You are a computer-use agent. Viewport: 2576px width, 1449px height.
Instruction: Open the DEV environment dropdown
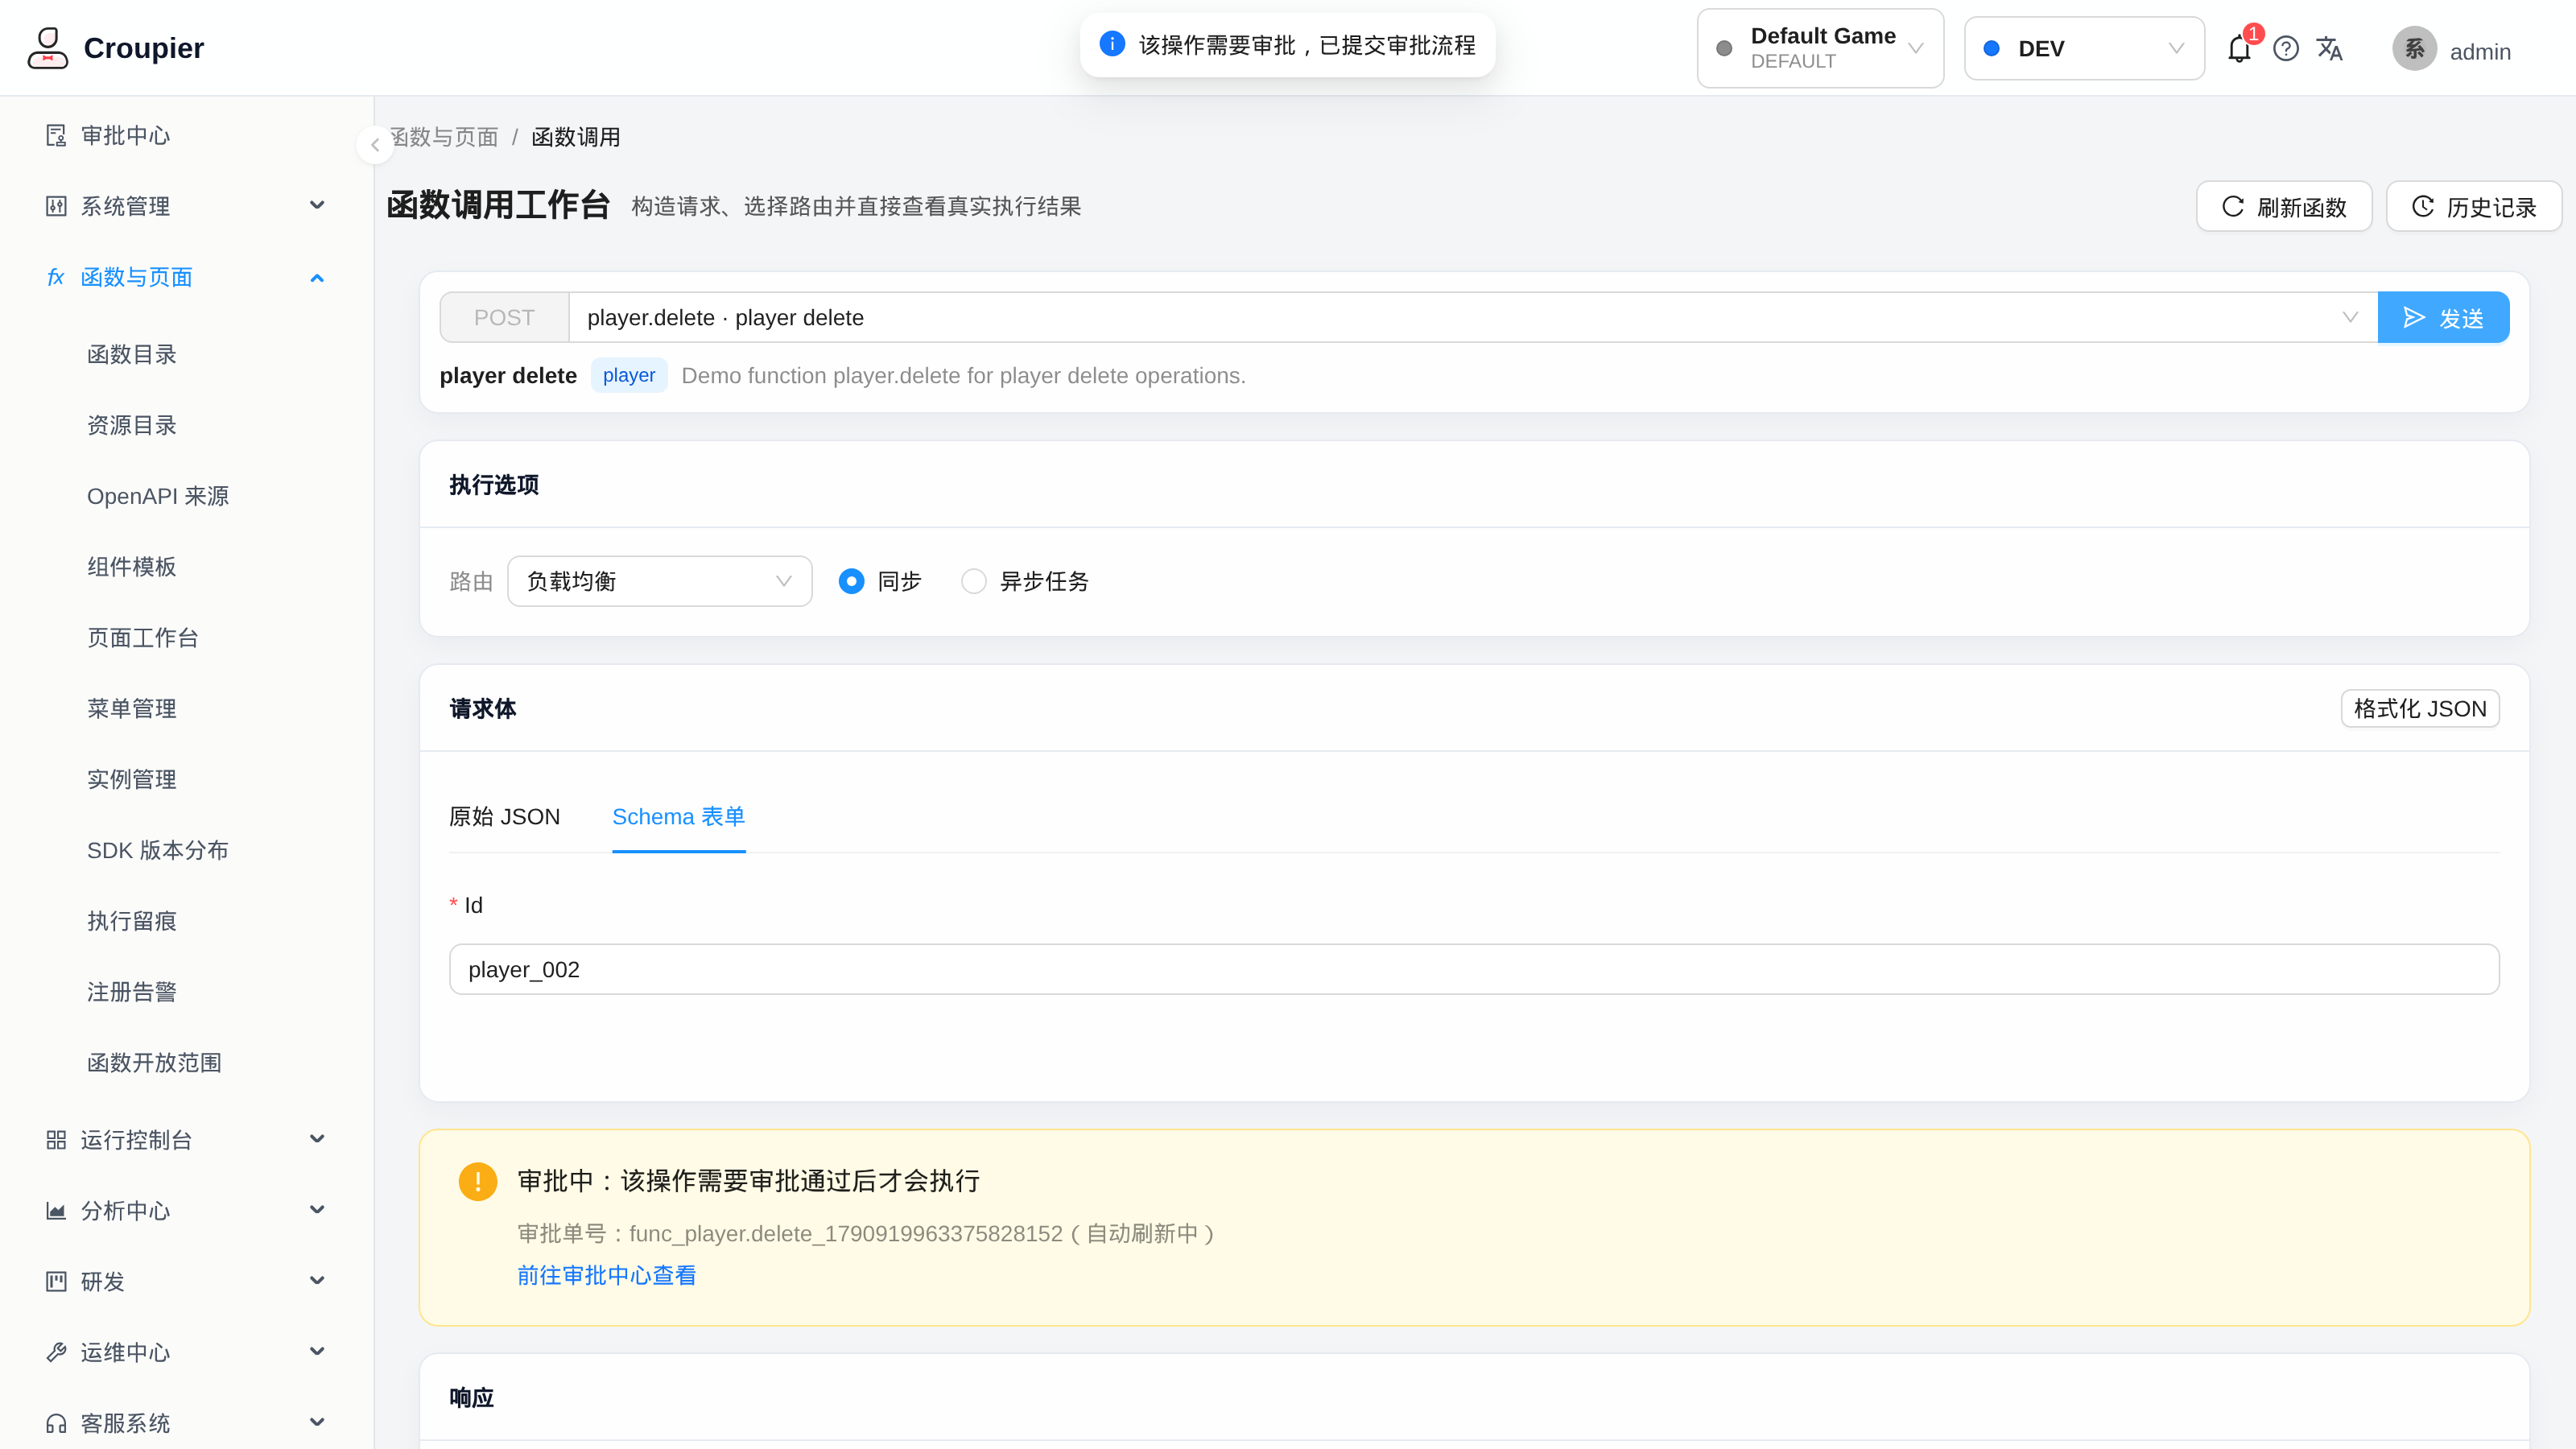pos(2084,48)
